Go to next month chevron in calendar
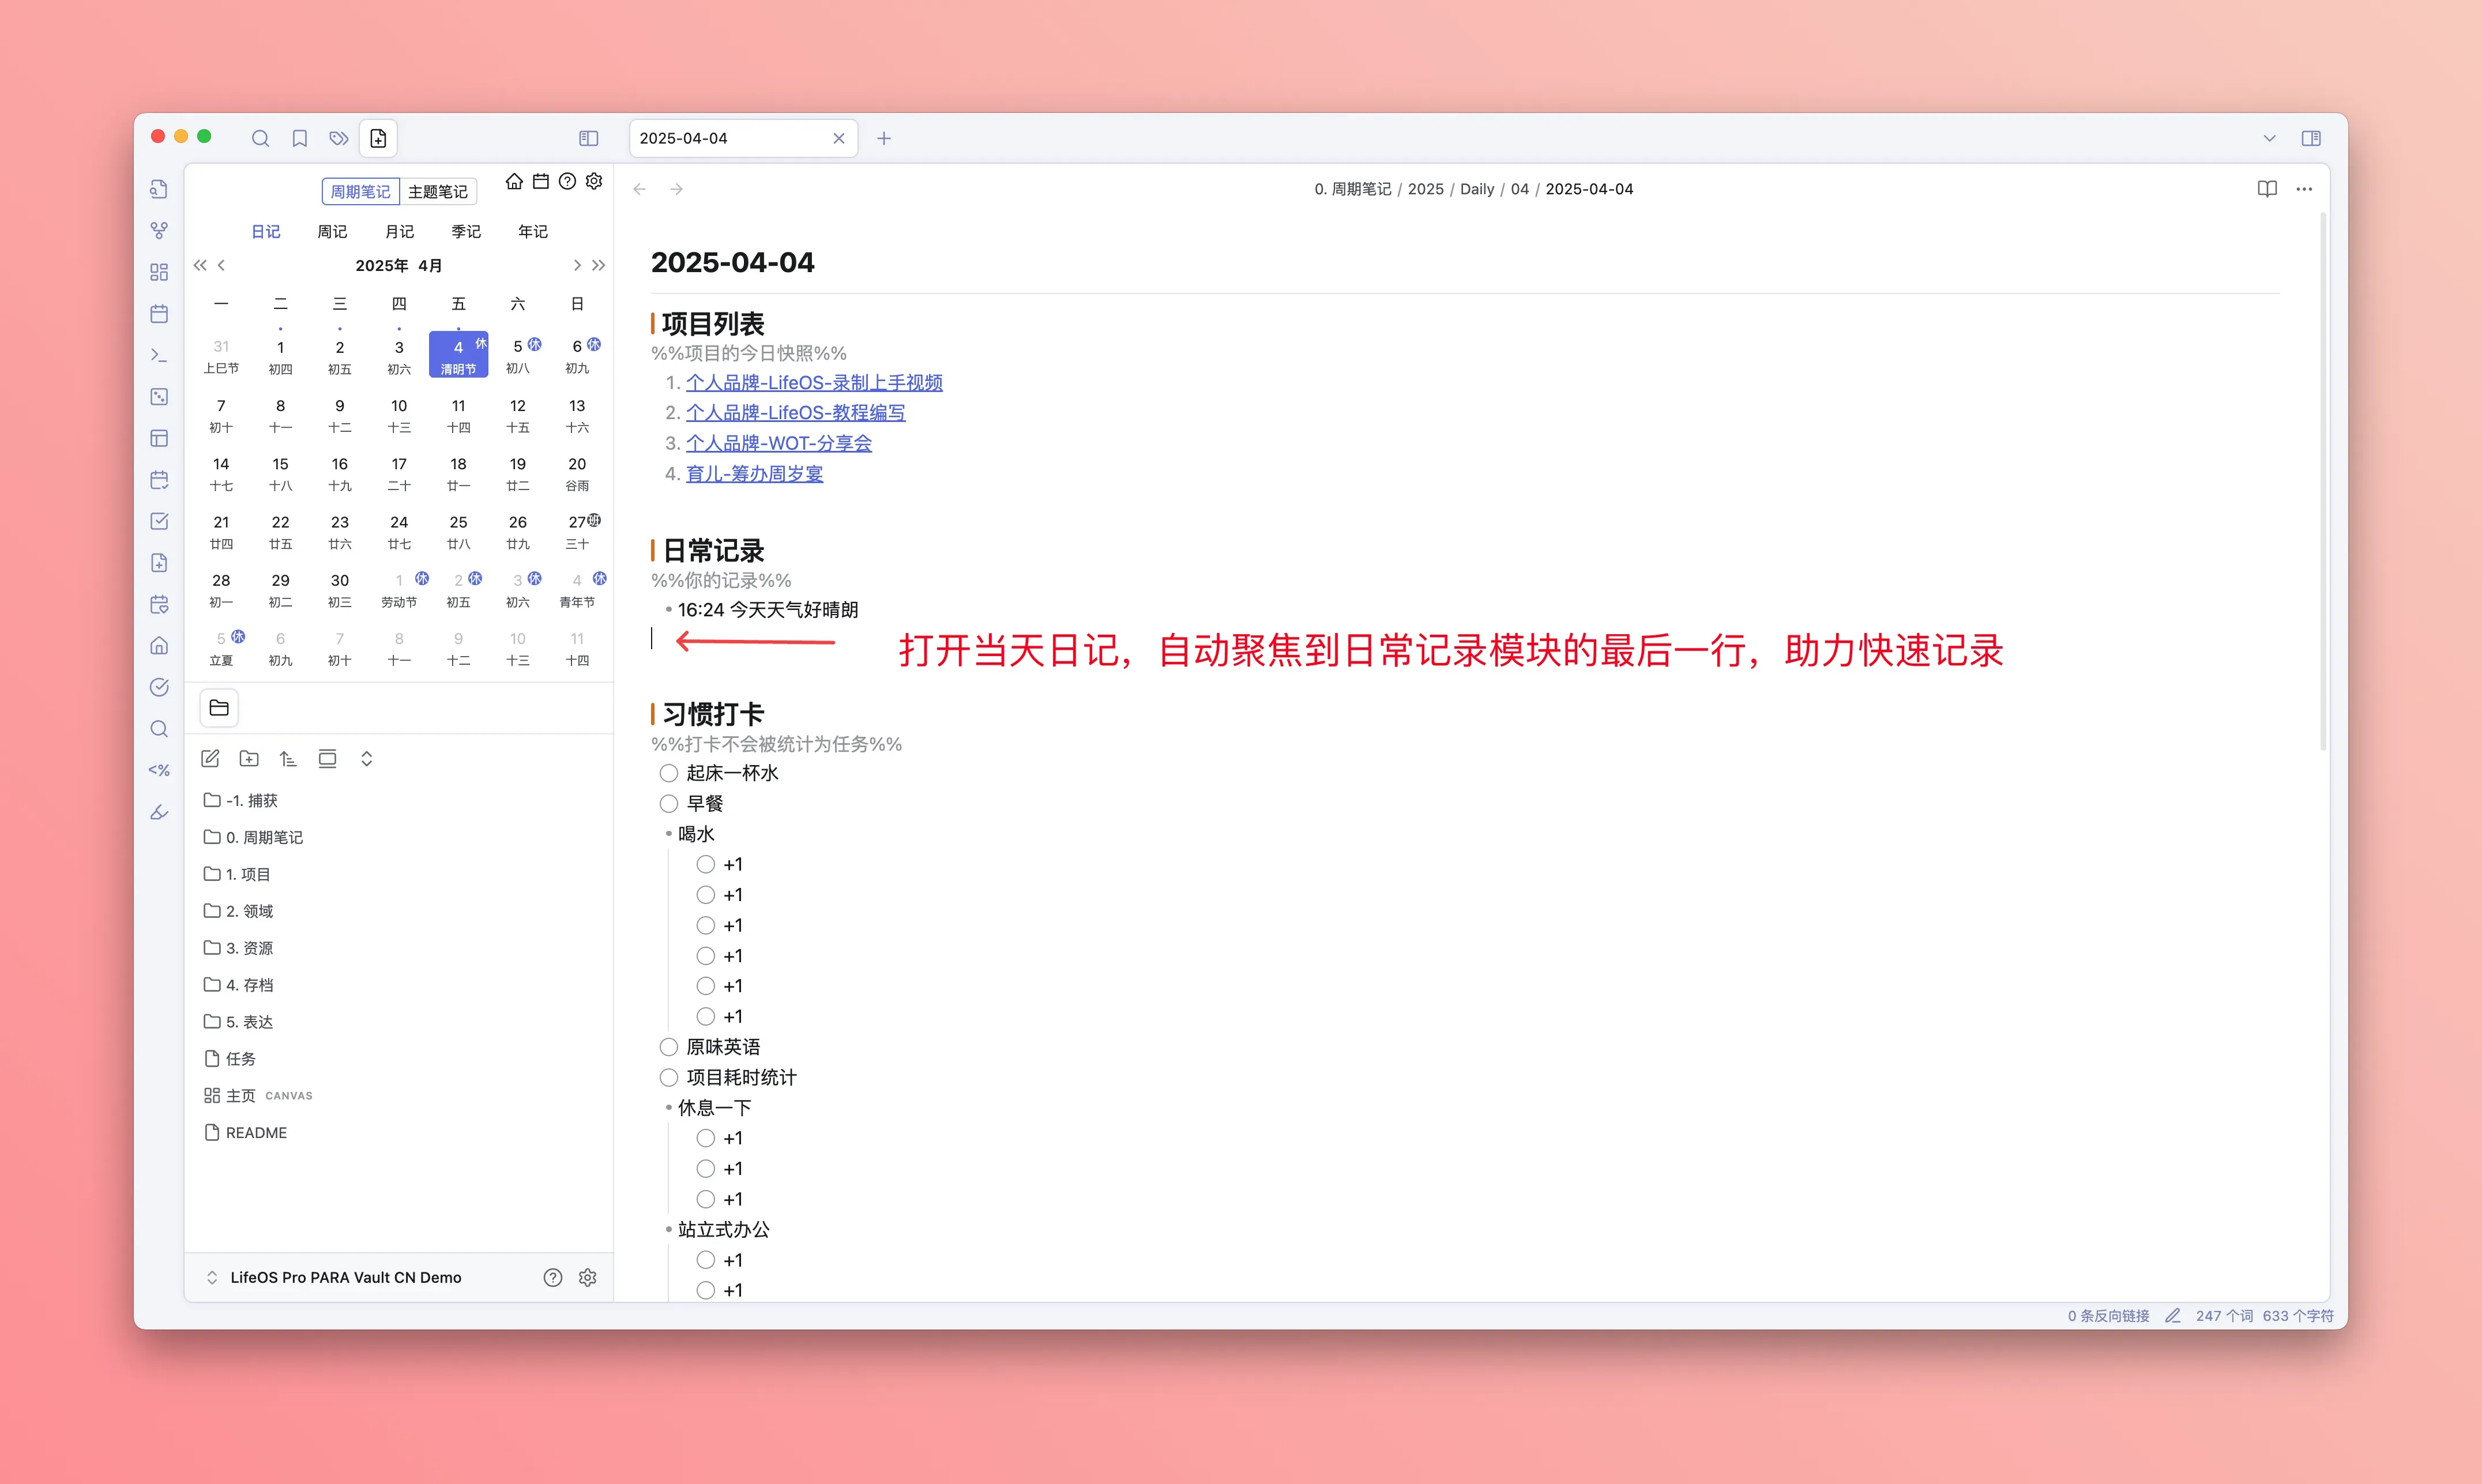Viewport: 2482px width, 1484px height. pos(577,265)
